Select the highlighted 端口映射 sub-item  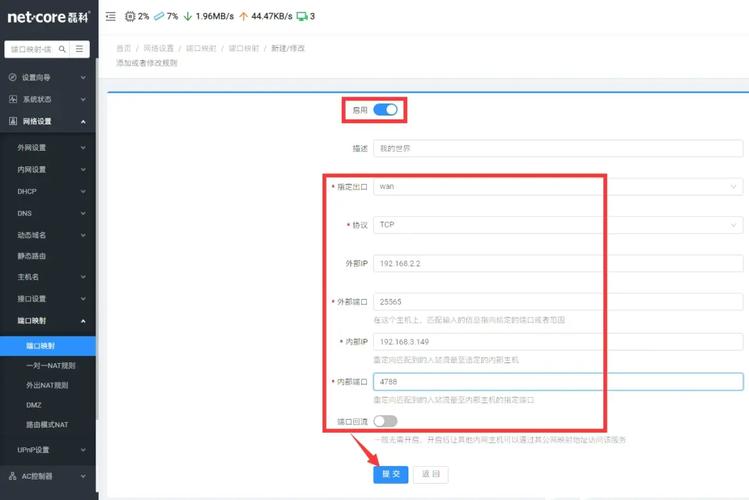pos(48,346)
